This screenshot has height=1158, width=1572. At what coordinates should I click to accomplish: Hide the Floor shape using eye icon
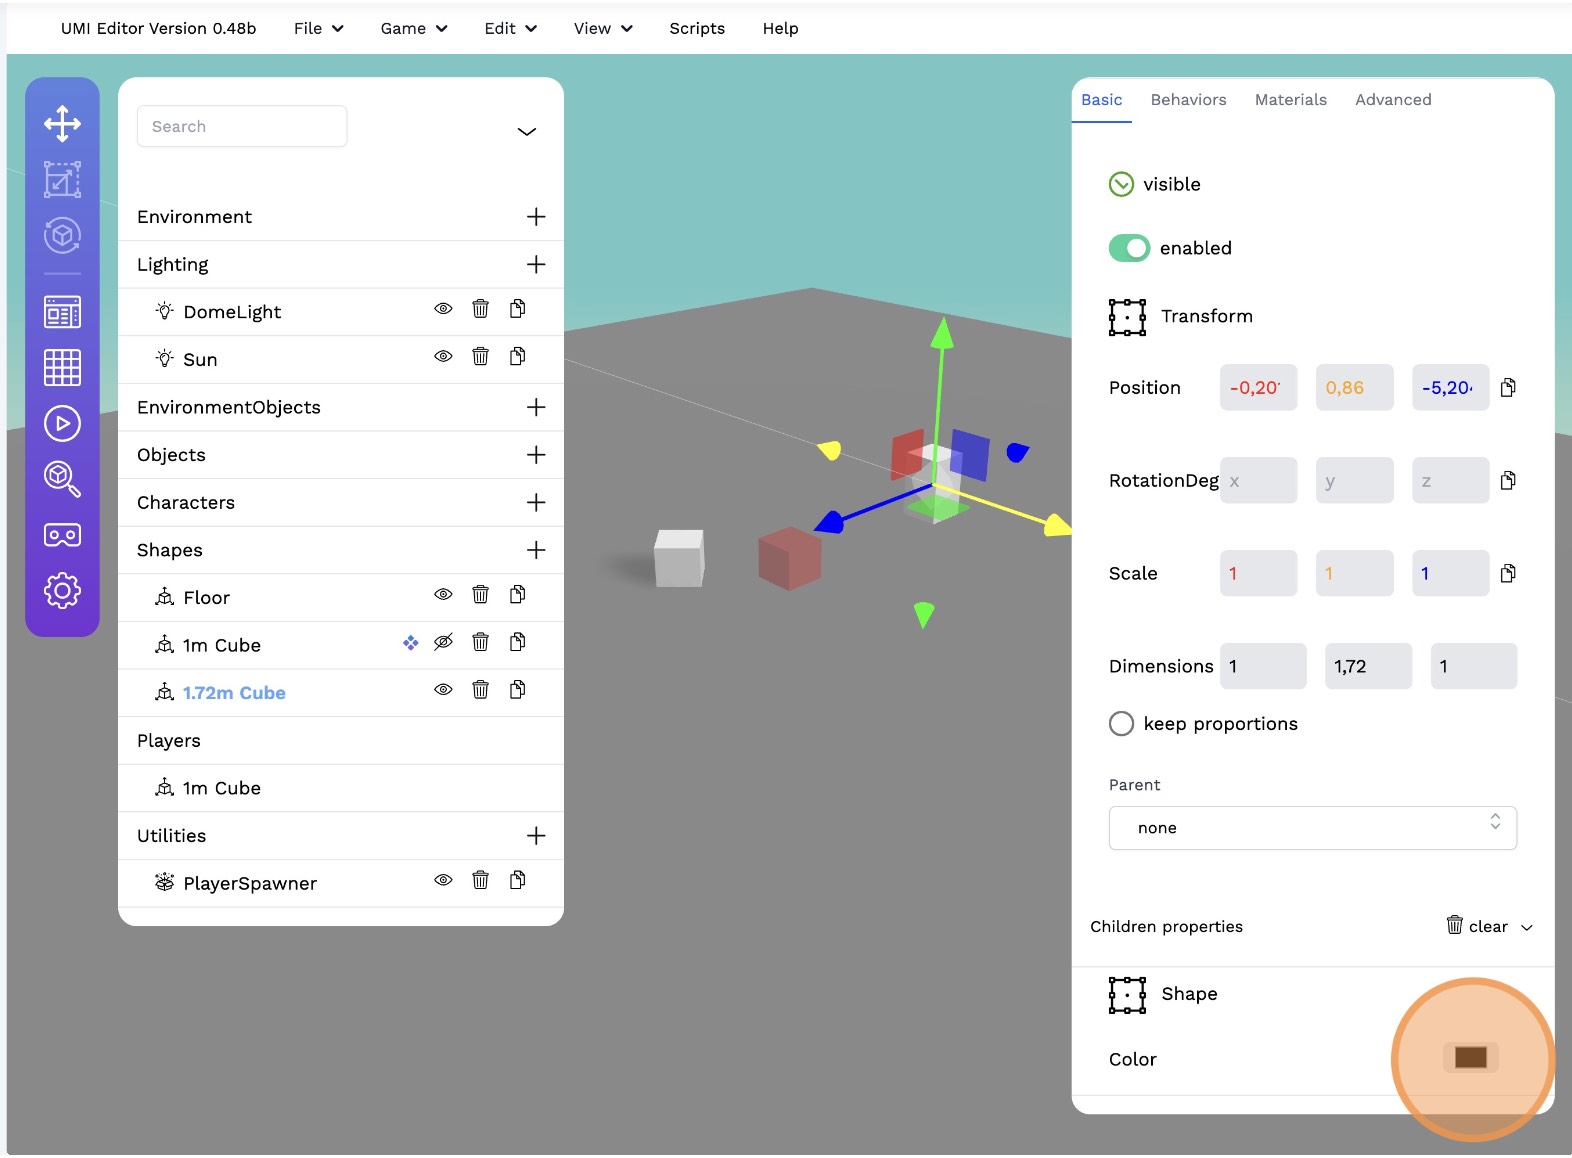point(443,595)
